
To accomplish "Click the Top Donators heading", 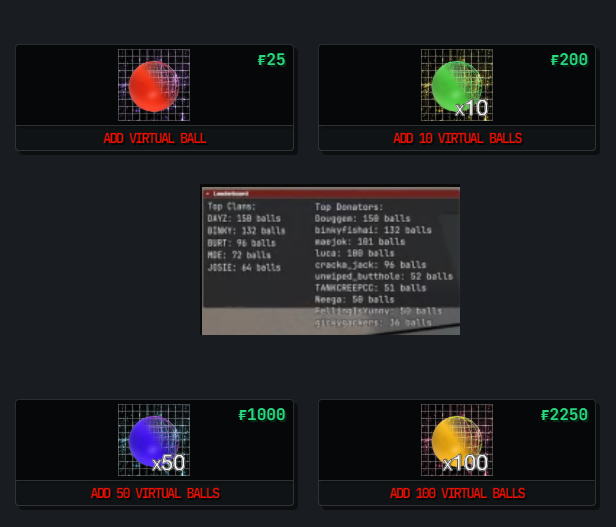I will point(348,207).
